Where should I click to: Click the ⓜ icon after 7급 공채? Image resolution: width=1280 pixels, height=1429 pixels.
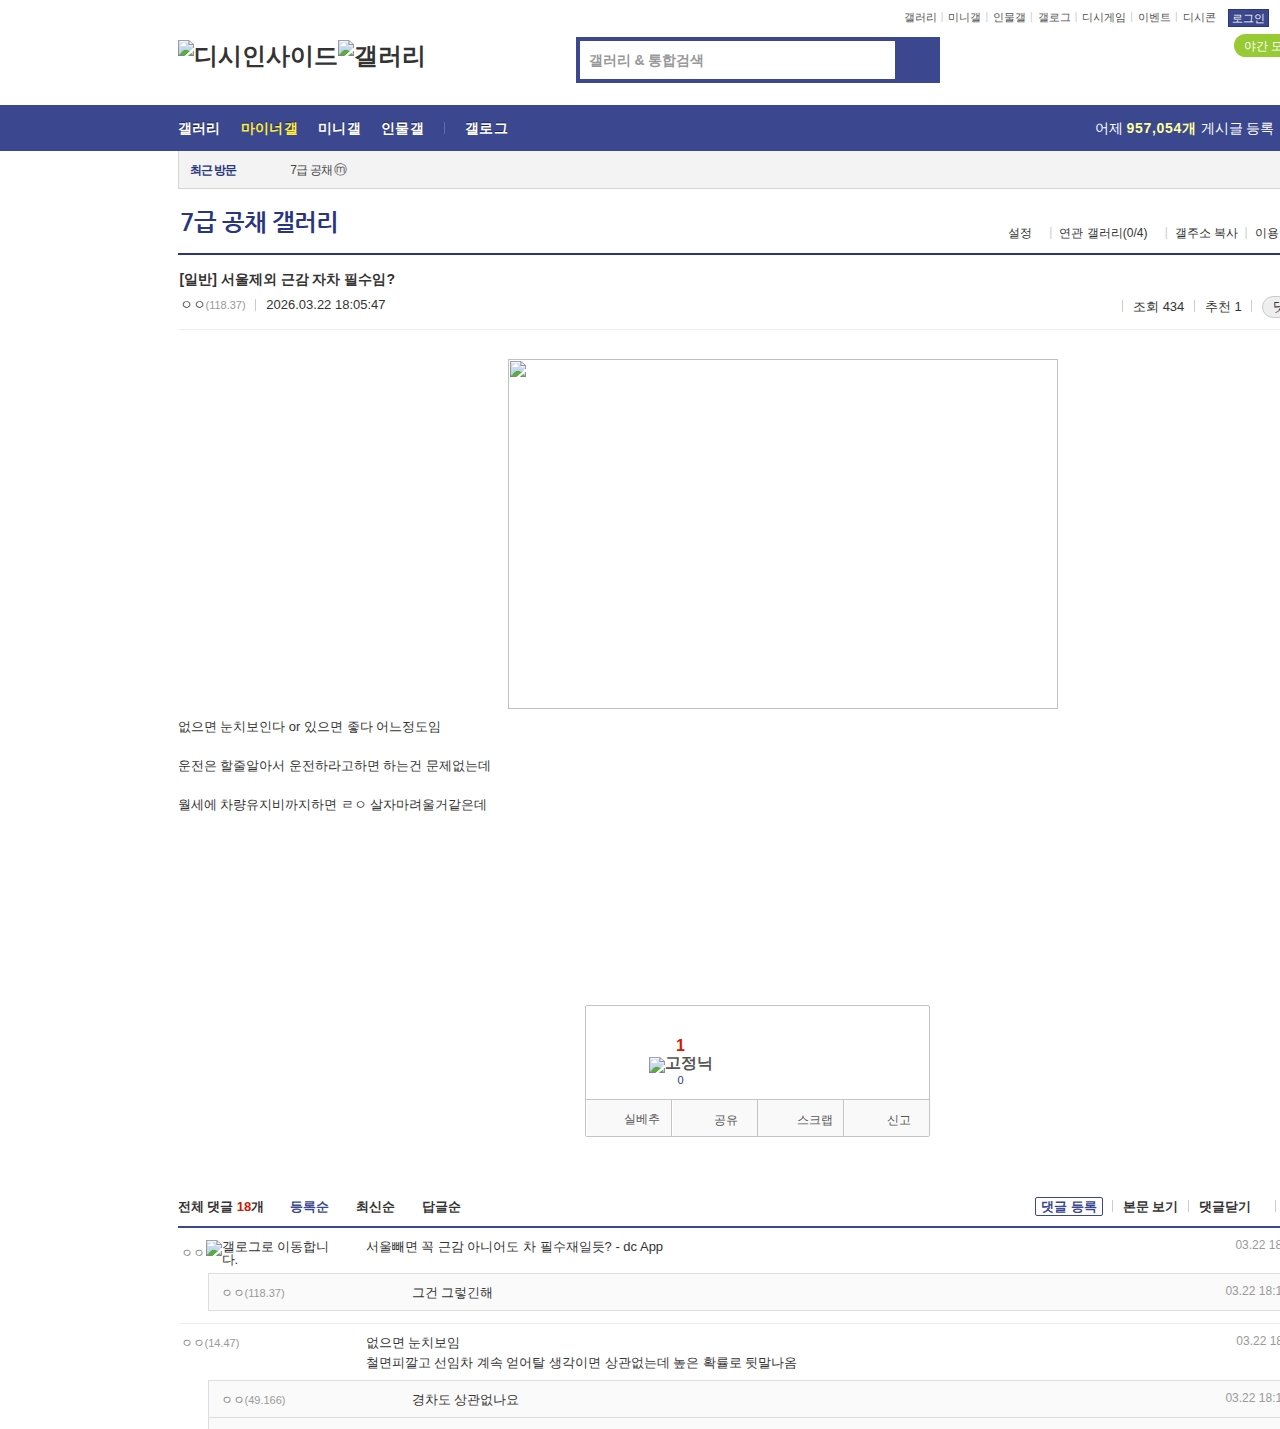341,170
